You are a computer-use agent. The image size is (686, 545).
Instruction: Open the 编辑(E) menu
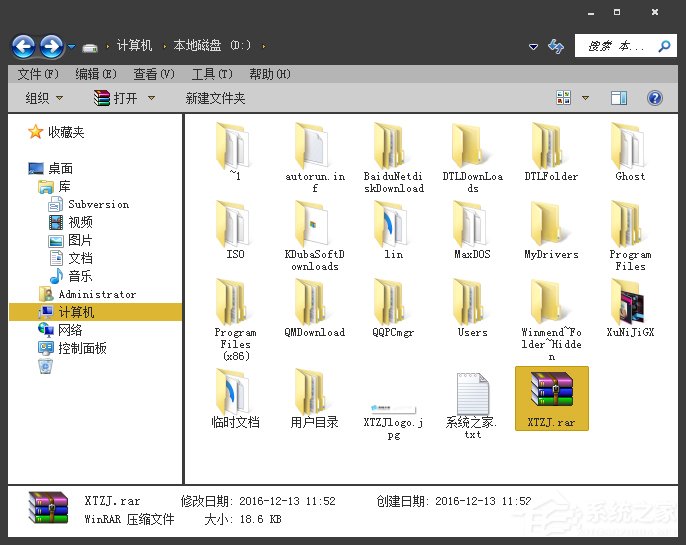(x=96, y=74)
